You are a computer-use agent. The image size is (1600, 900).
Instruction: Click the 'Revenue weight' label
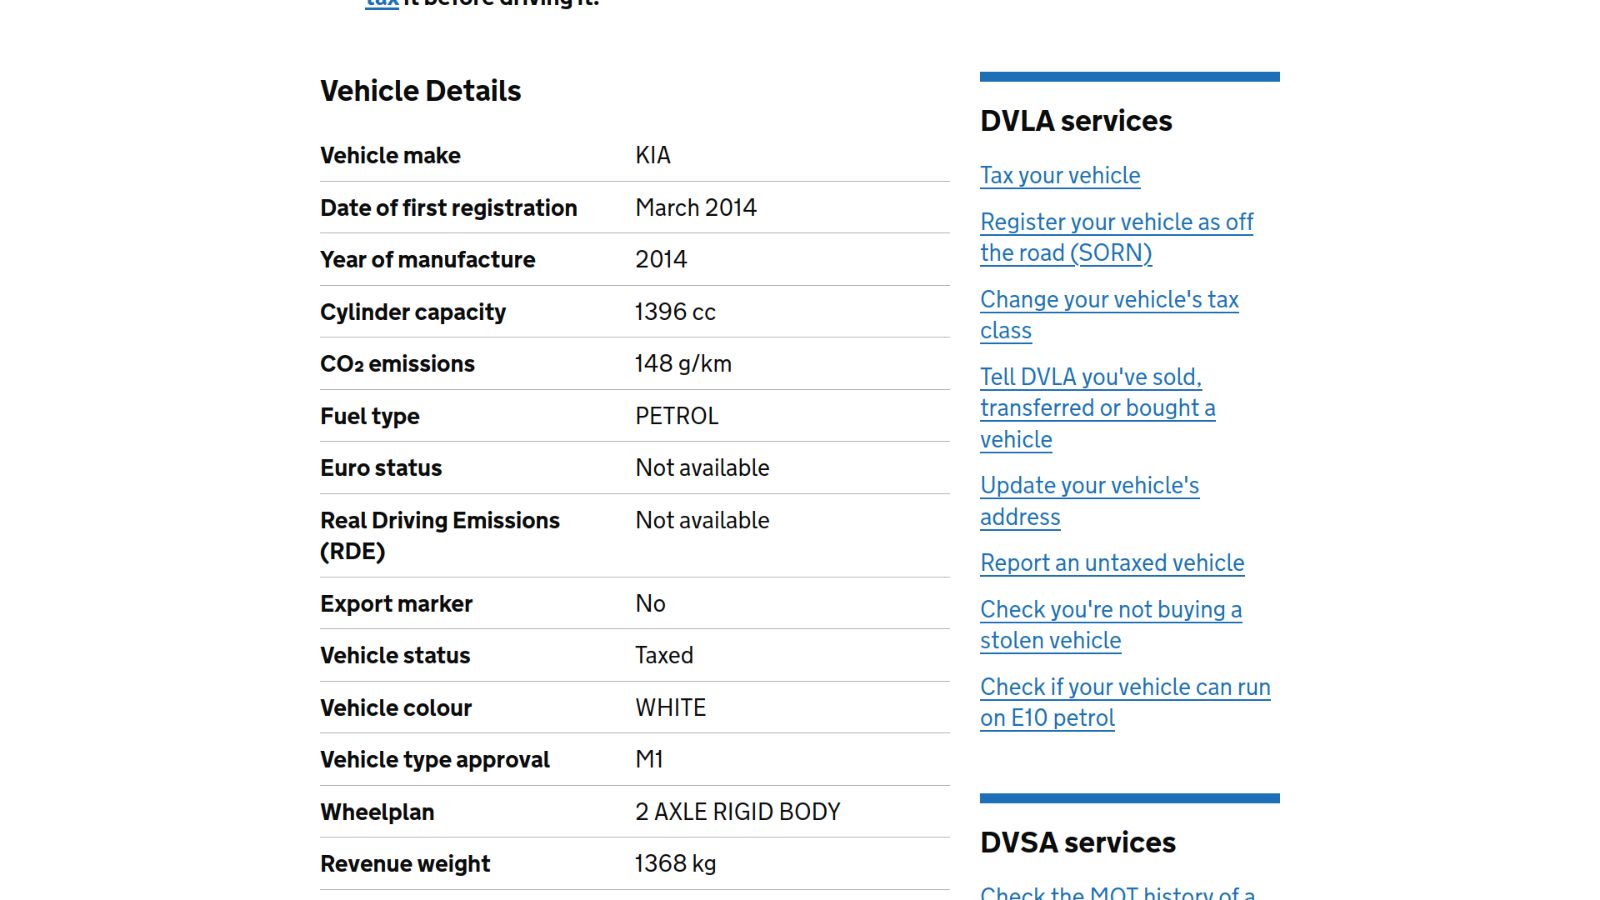tap(405, 864)
